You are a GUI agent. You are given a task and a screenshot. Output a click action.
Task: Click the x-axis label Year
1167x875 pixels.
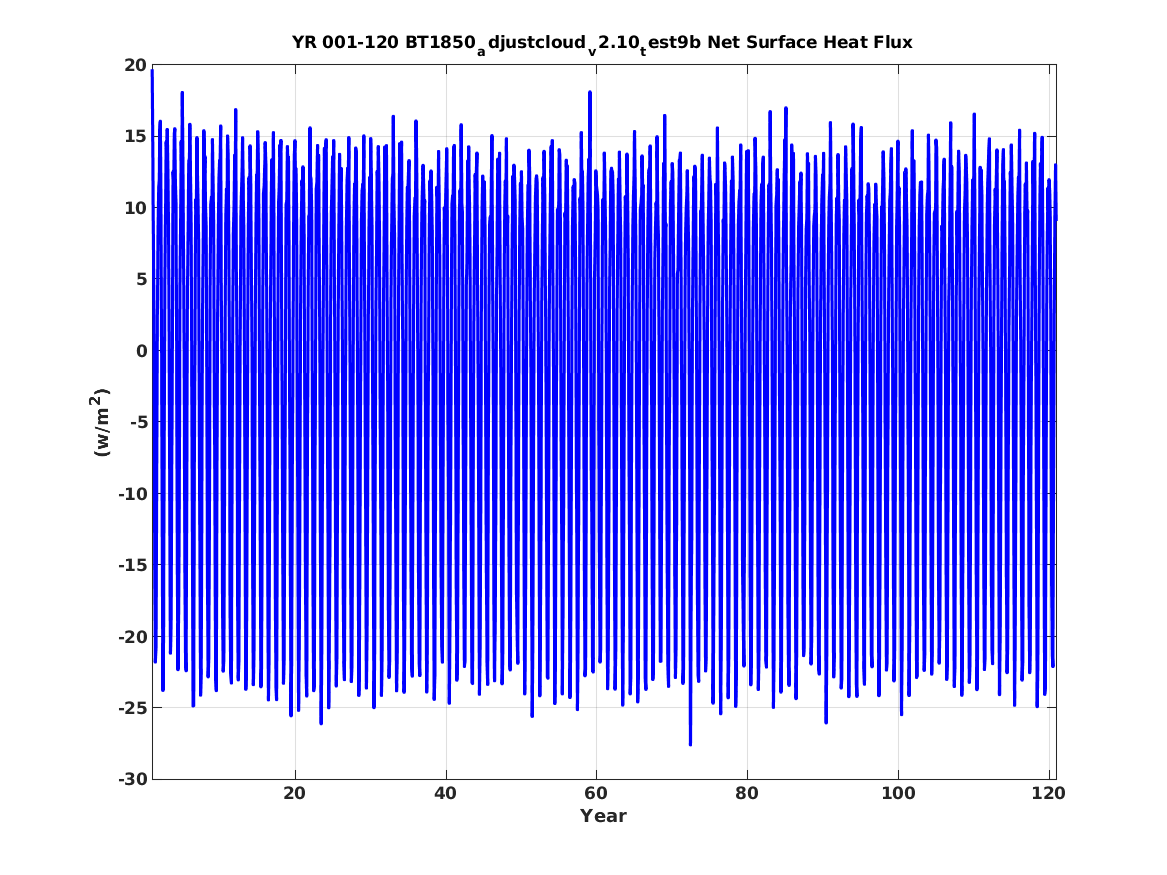pyautogui.click(x=603, y=816)
